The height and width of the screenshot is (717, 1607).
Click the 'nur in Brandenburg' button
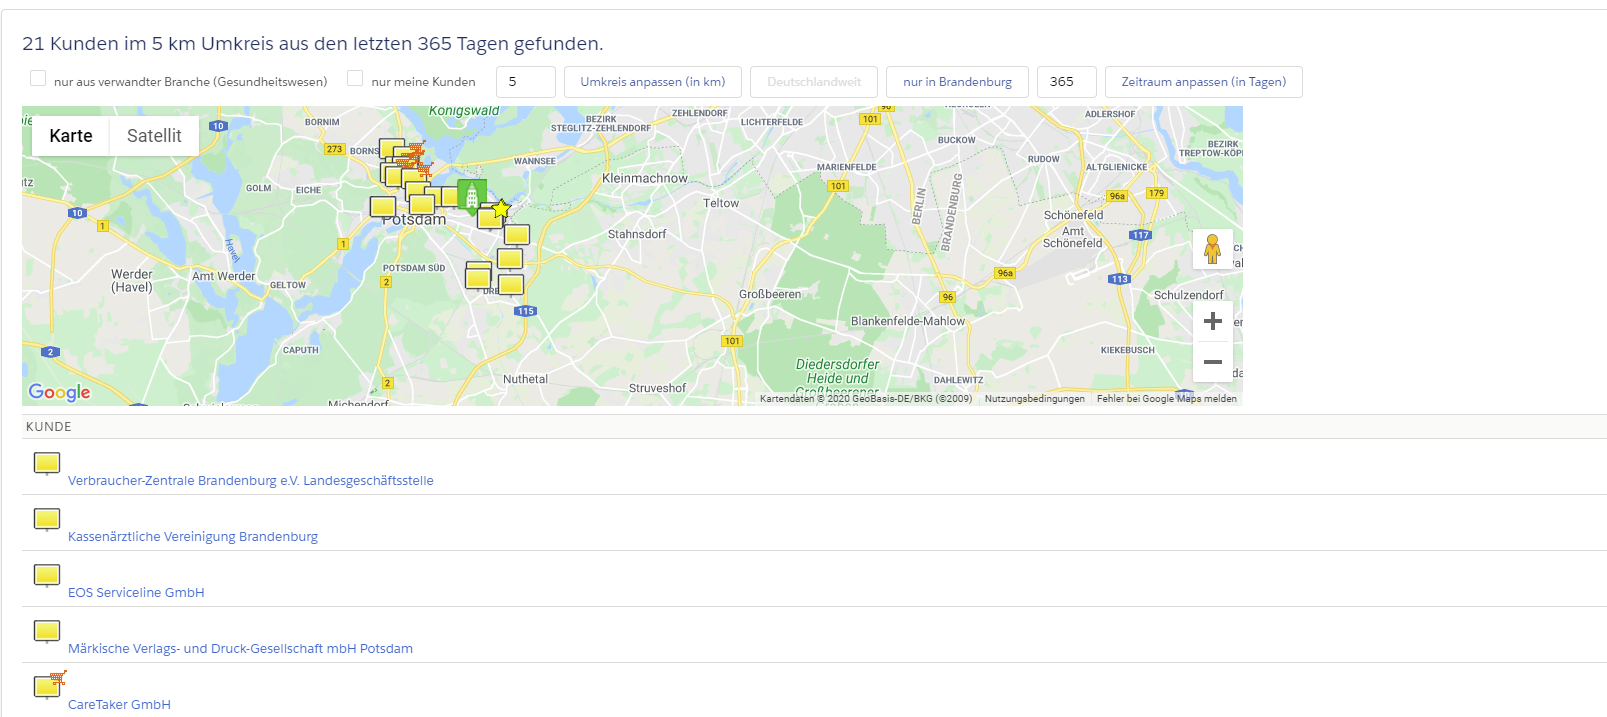coord(957,82)
